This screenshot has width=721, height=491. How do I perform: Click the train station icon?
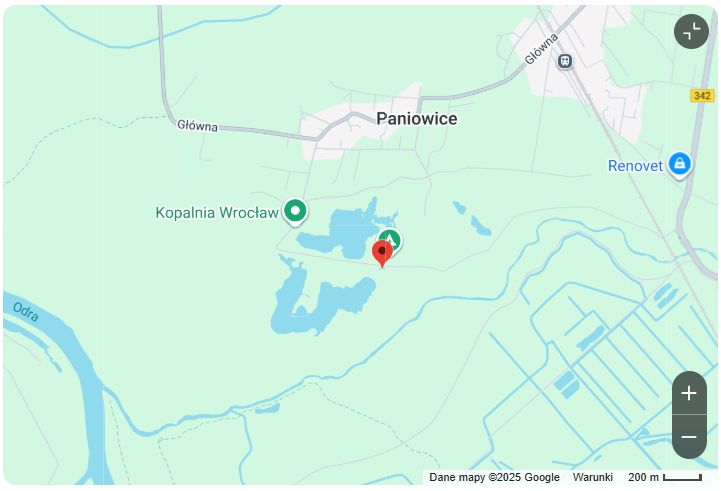(x=565, y=61)
